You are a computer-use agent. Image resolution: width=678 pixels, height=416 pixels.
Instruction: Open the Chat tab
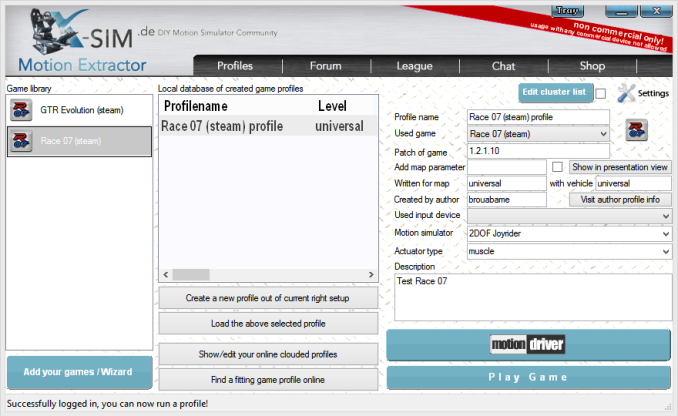(x=503, y=66)
